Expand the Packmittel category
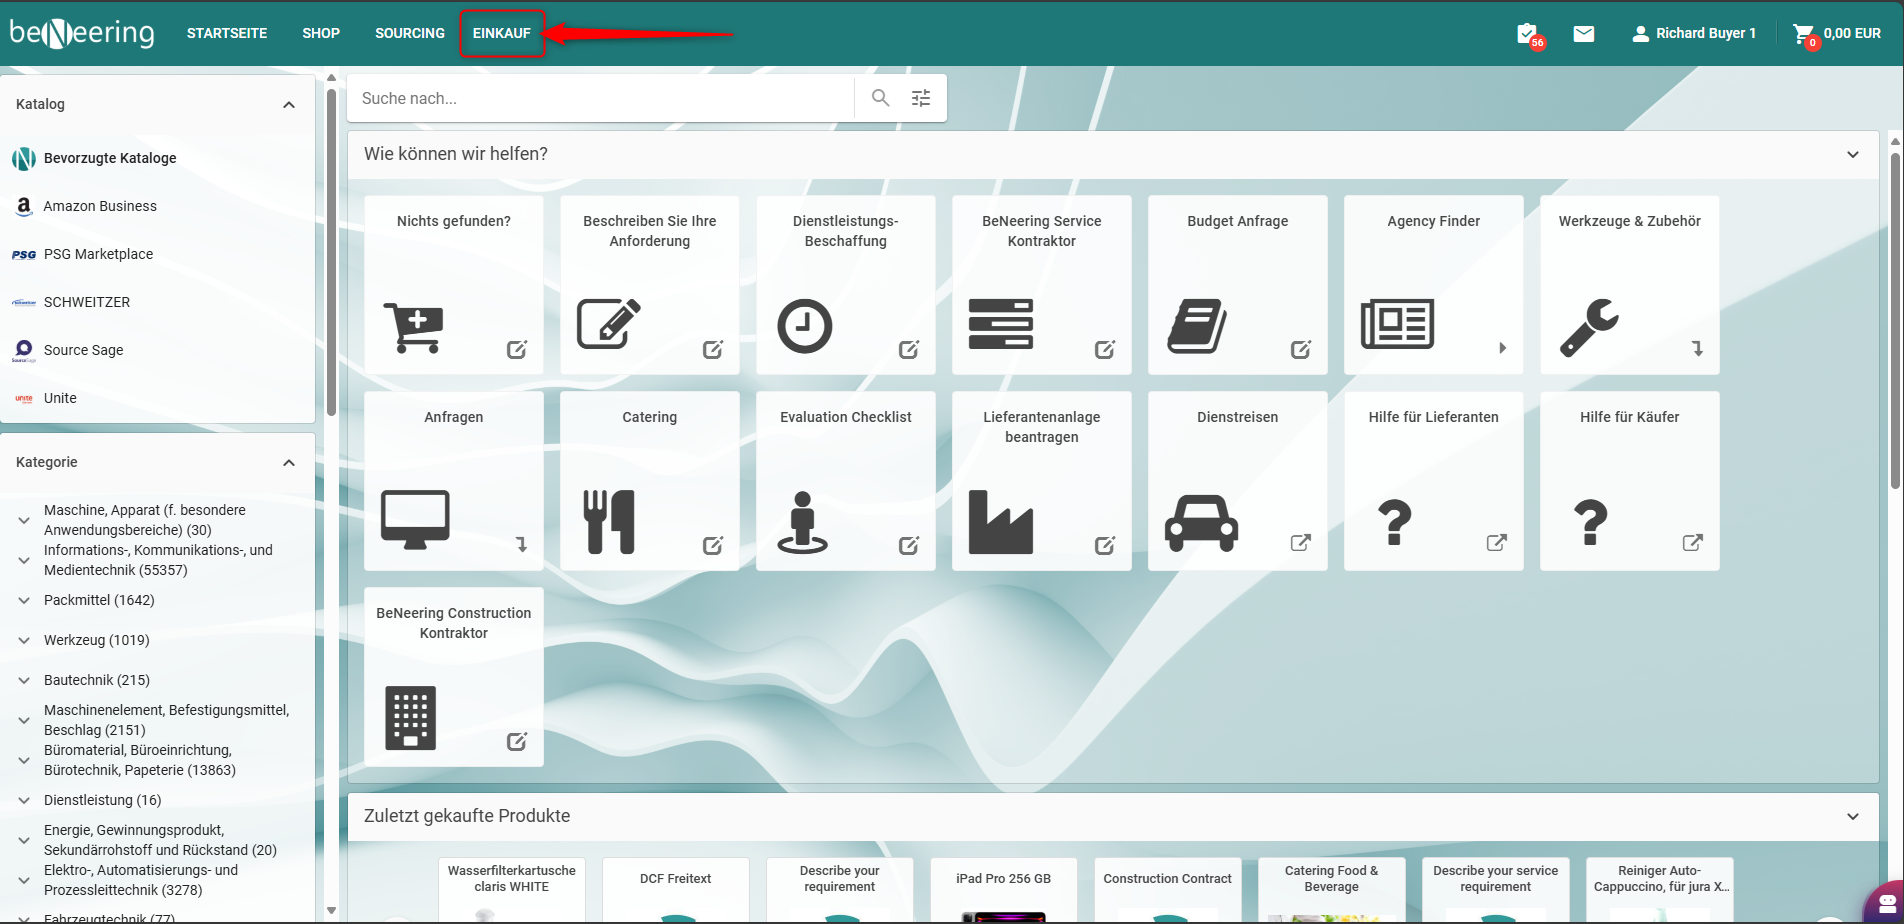 coord(24,601)
